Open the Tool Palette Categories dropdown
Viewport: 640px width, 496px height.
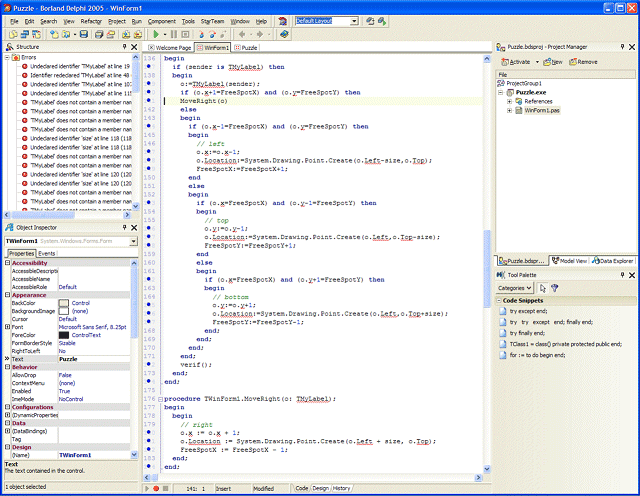(515, 288)
